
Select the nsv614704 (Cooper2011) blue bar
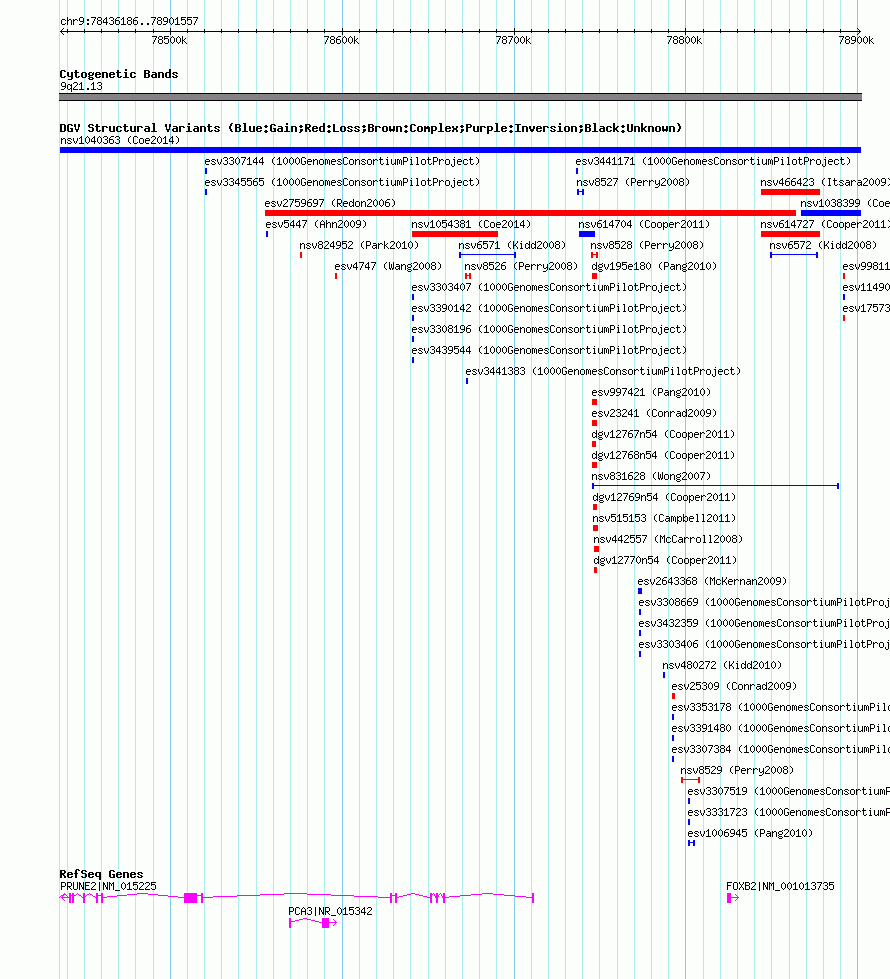click(x=586, y=234)
